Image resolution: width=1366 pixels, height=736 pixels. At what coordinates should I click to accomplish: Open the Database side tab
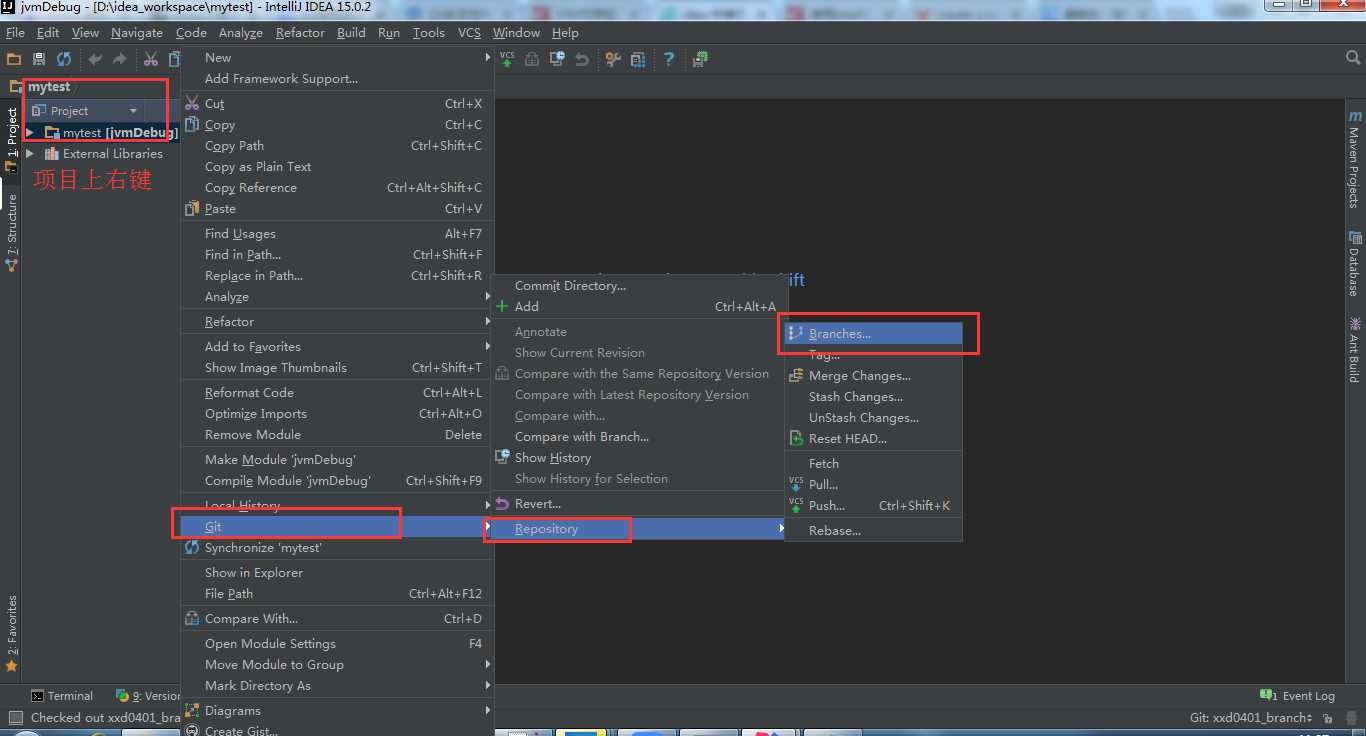point(1354,263)
